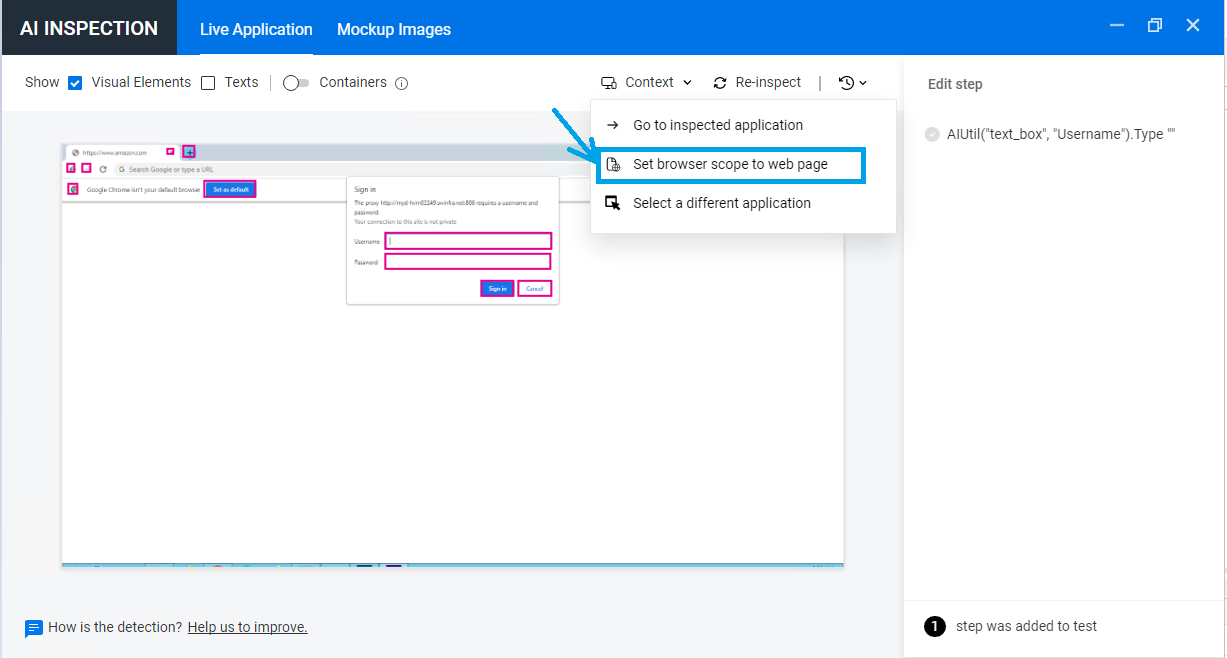Click the arrow icon beside Go to inspected application
This screenshot has height=658, width=1227.
(x=613, y=124)
